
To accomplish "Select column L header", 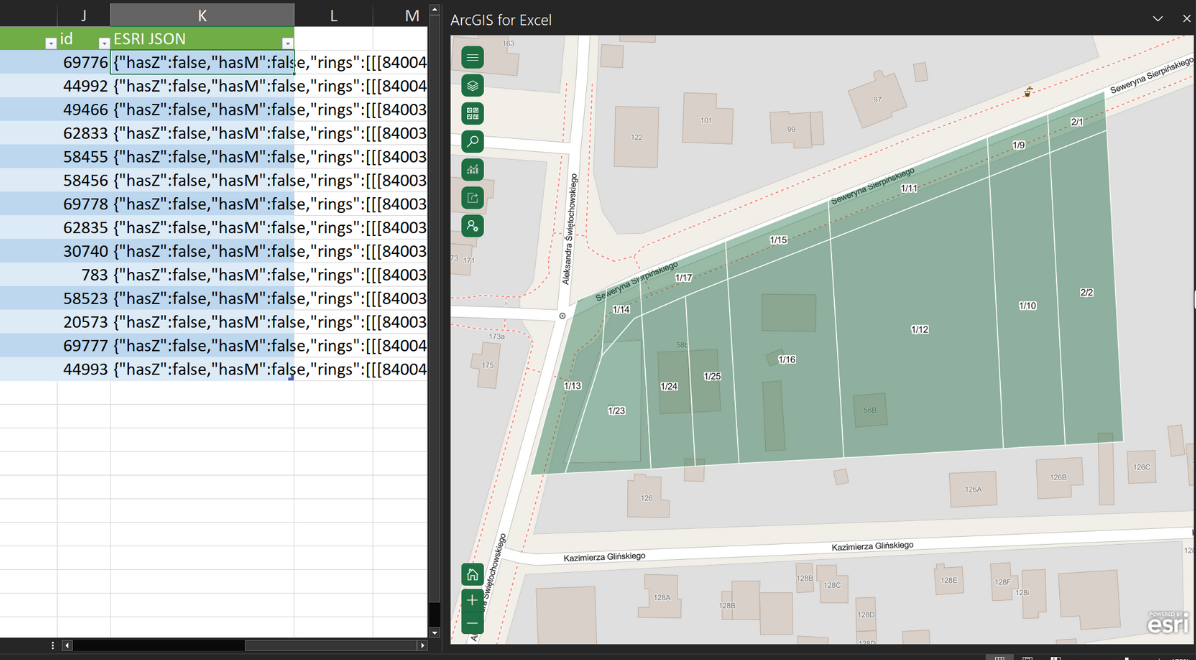I will 333,15.
